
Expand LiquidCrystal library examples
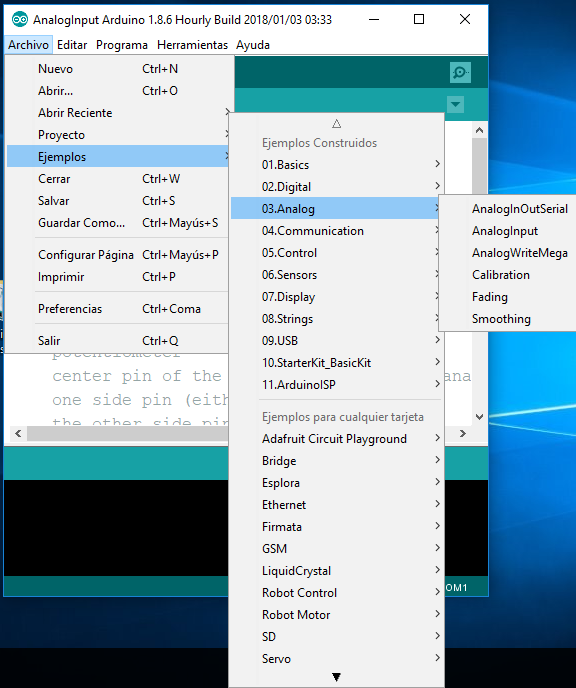click(x=336, y=570)
